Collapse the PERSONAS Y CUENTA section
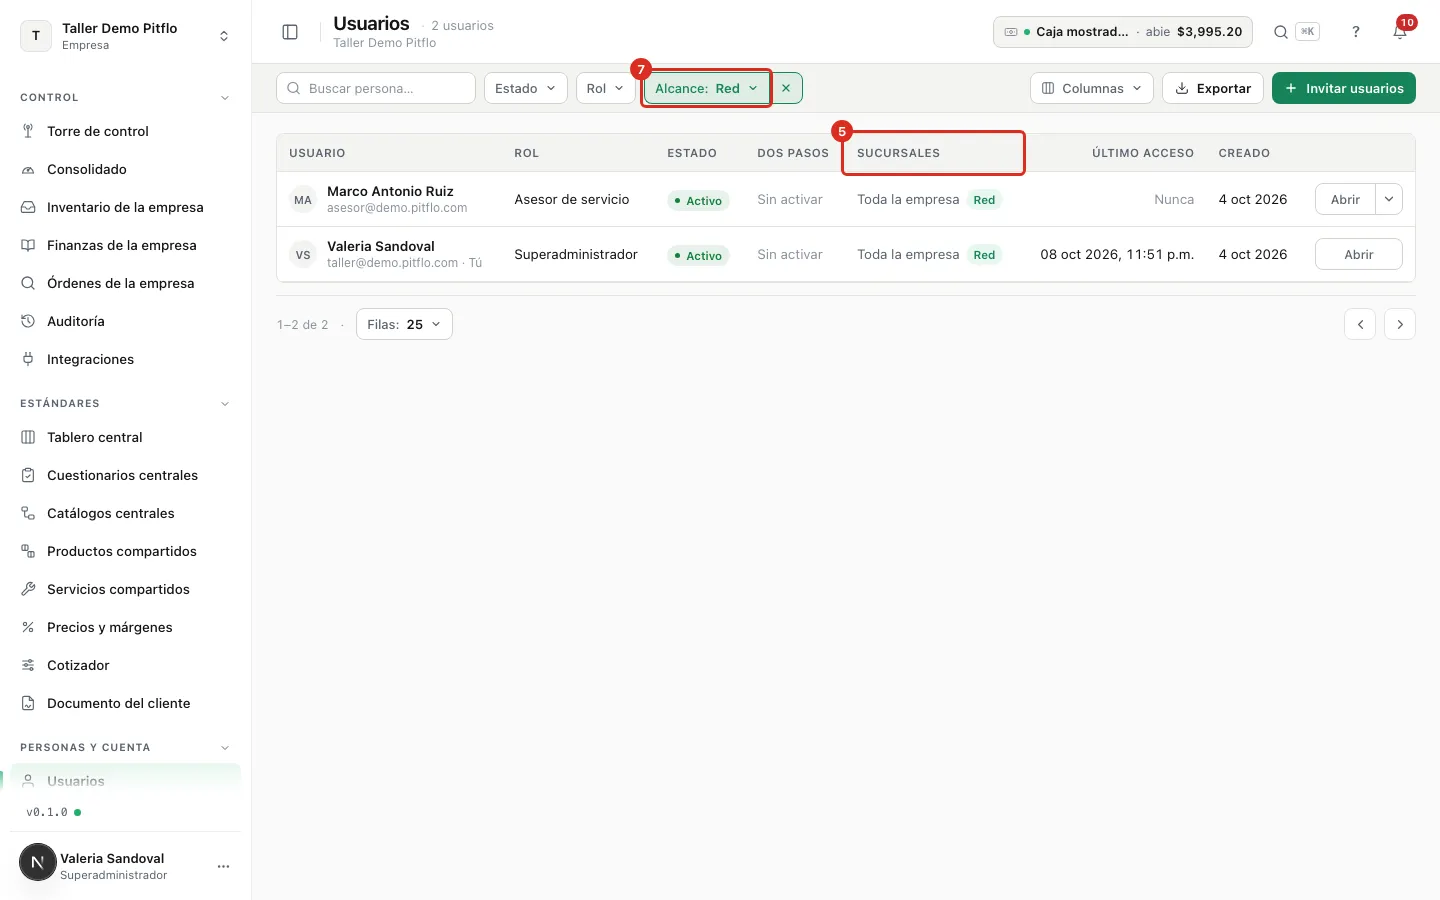1440x900 pixels. click(x=224, y=748)
